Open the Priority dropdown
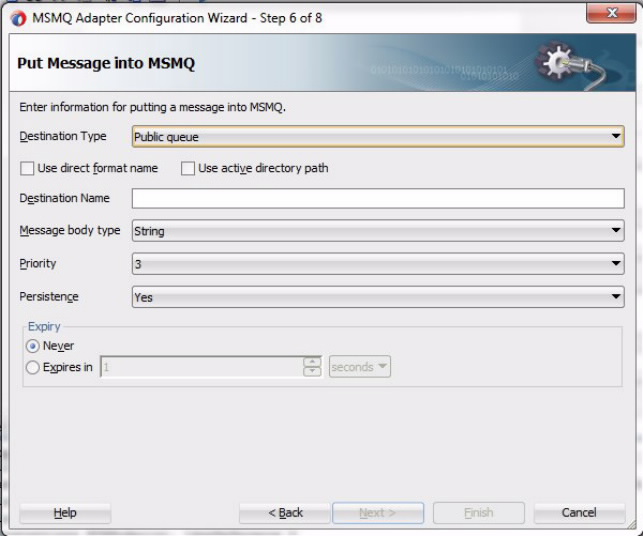The height and width of the screenshot is (536, 643). [x=378, y=264]
